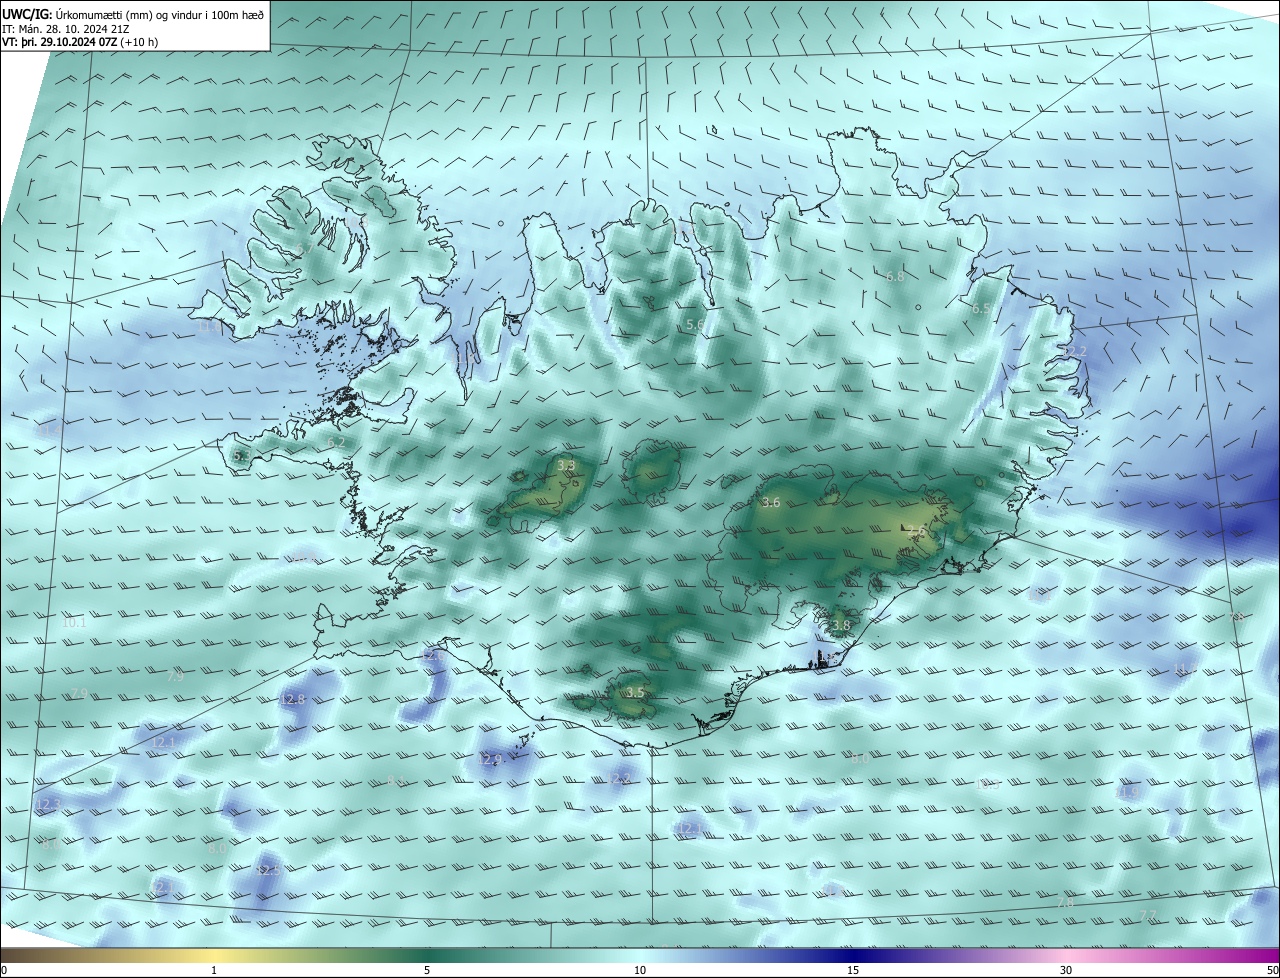Click the 15 tick on the colour scale
The width and height of the screenshot is (1280, 978).
[853, 970]
